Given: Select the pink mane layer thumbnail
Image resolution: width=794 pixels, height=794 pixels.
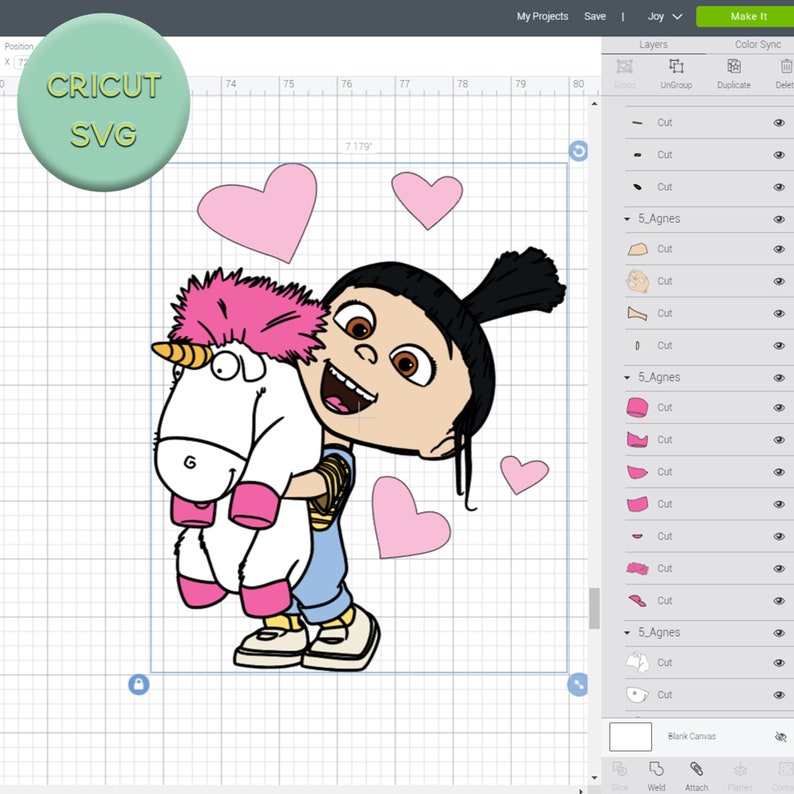Looking at the screenshot, I should (638, 569).
